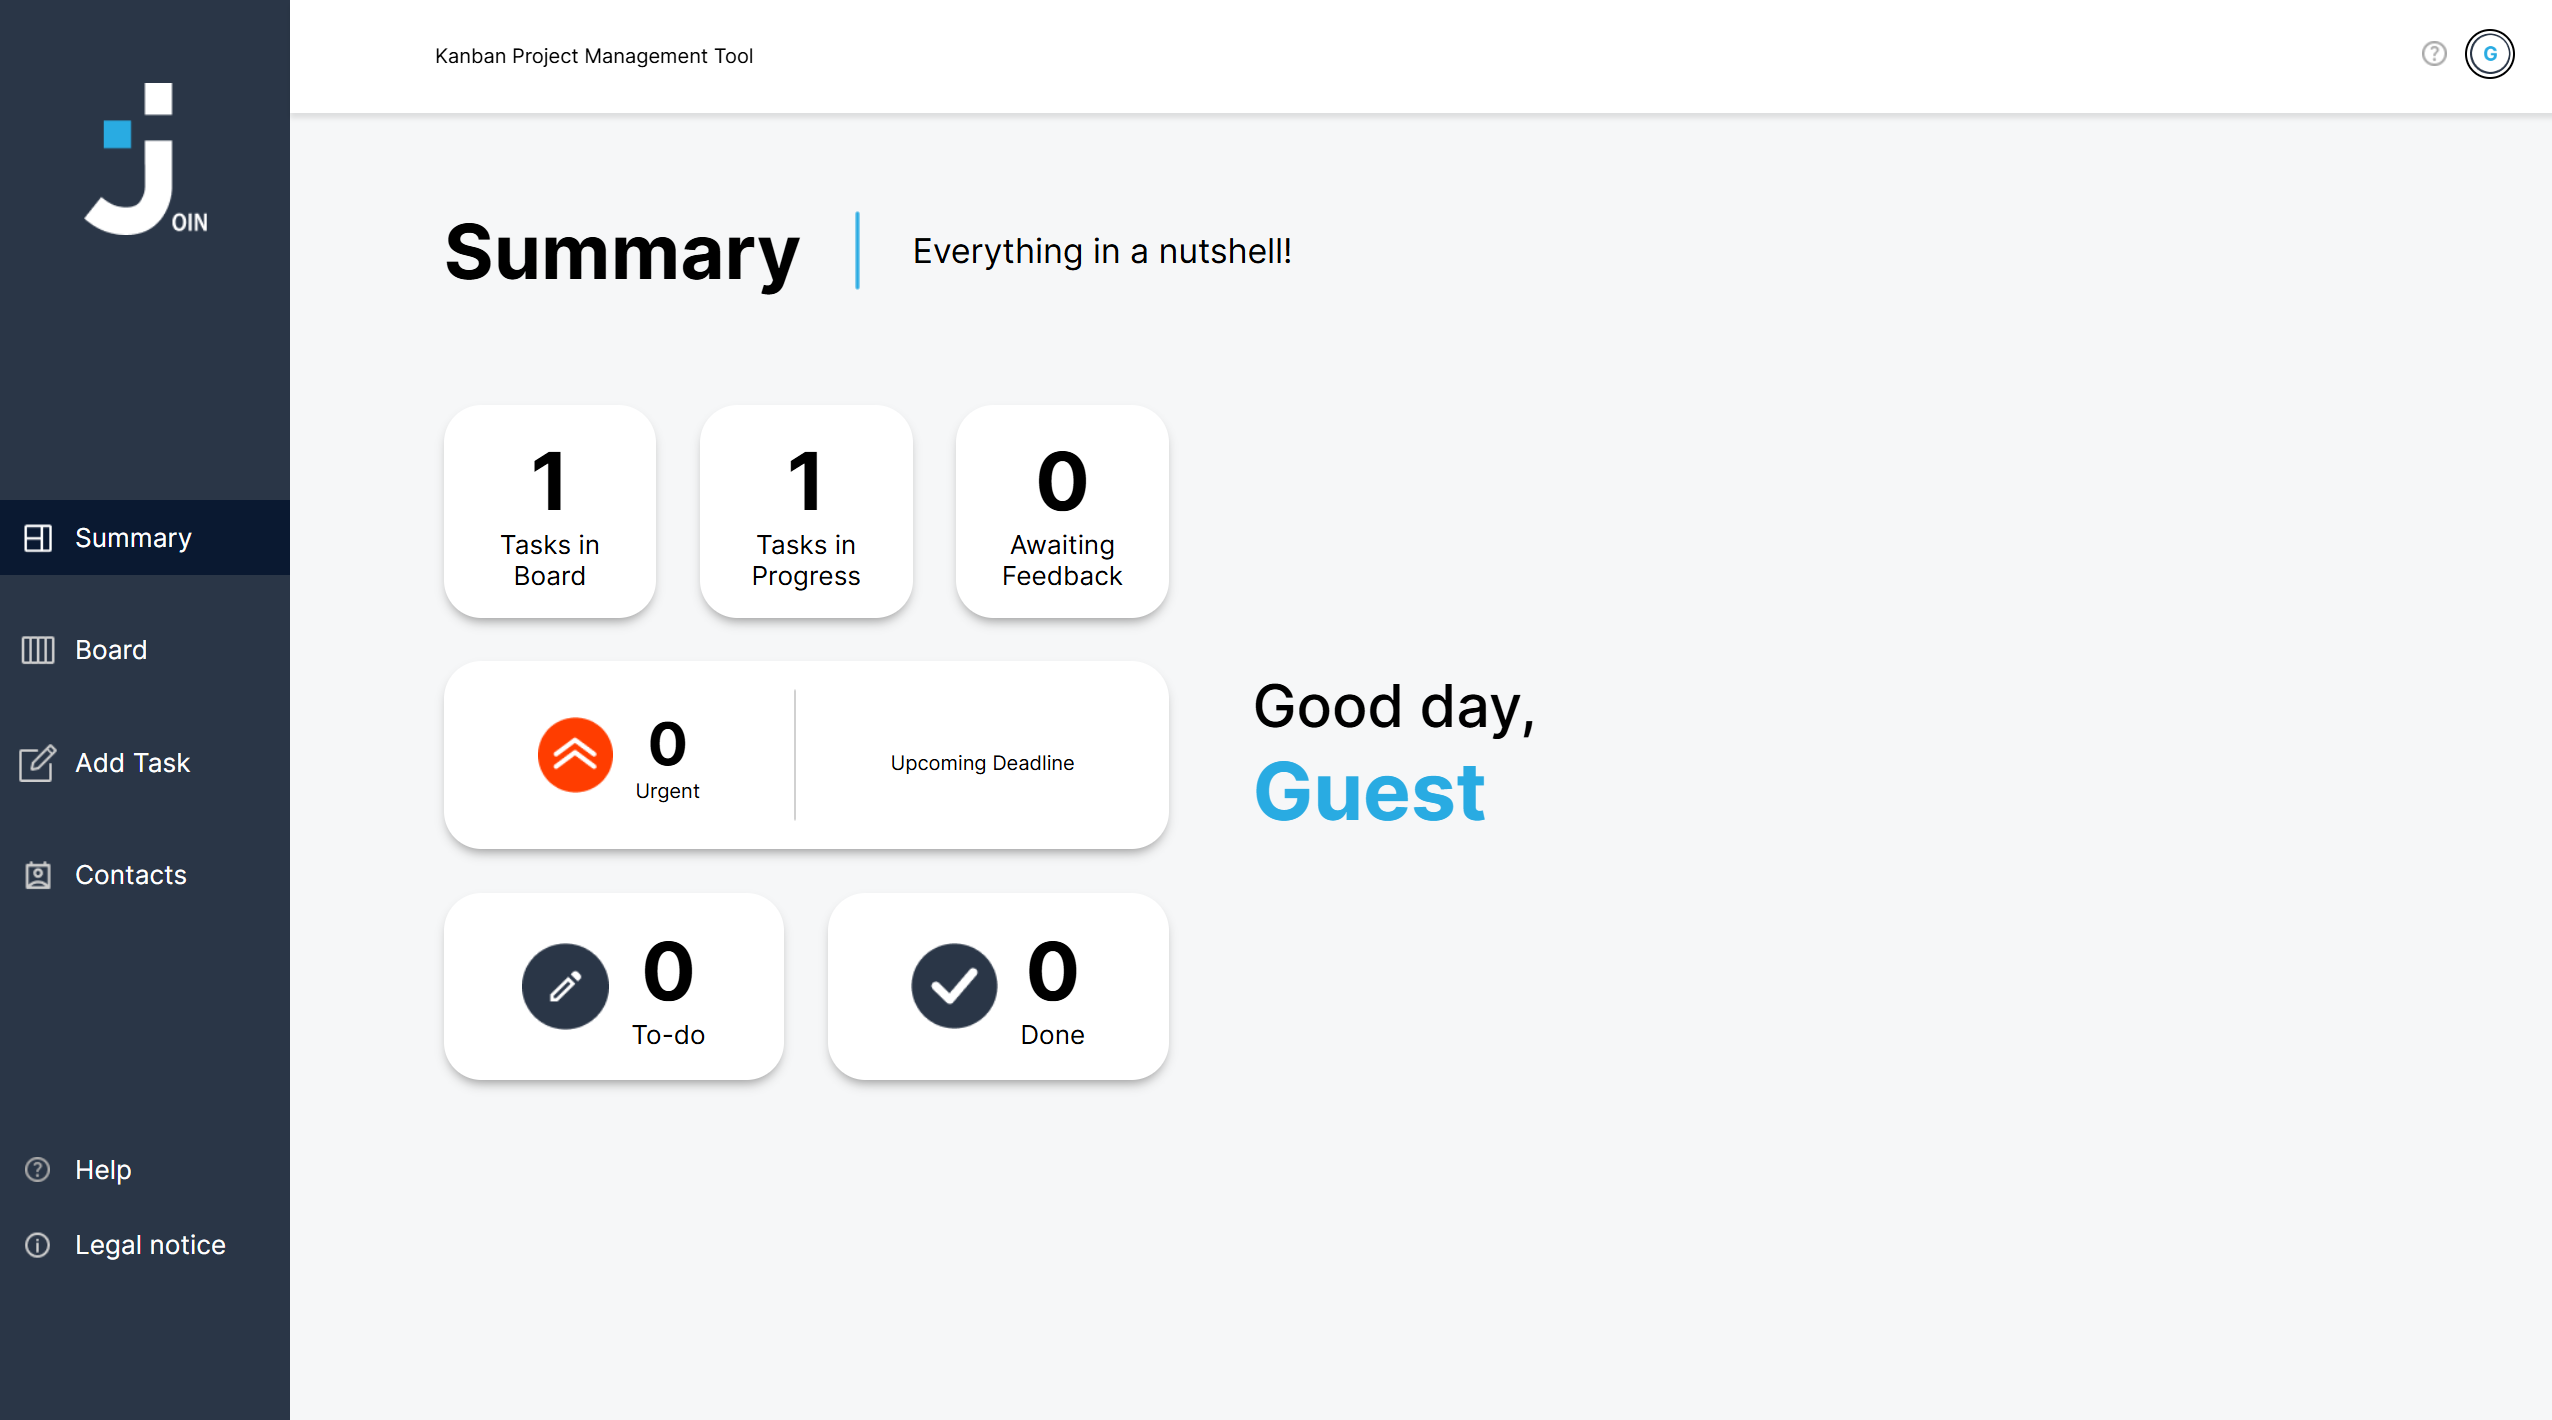The width and height of the screenshot is (2552, 1420).
Task: Open the Legal notice link
Action: point(150,1245)
